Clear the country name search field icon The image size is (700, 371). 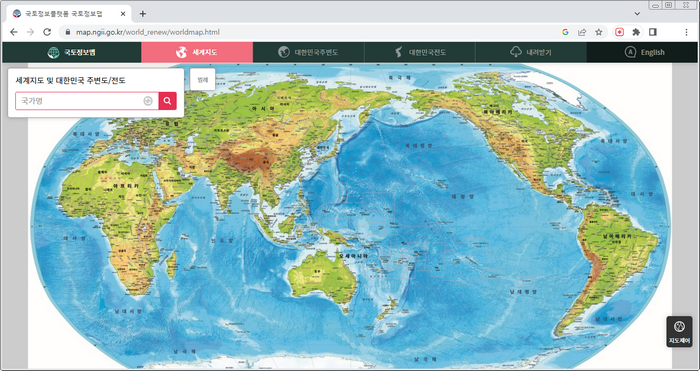tap(148, 101)
